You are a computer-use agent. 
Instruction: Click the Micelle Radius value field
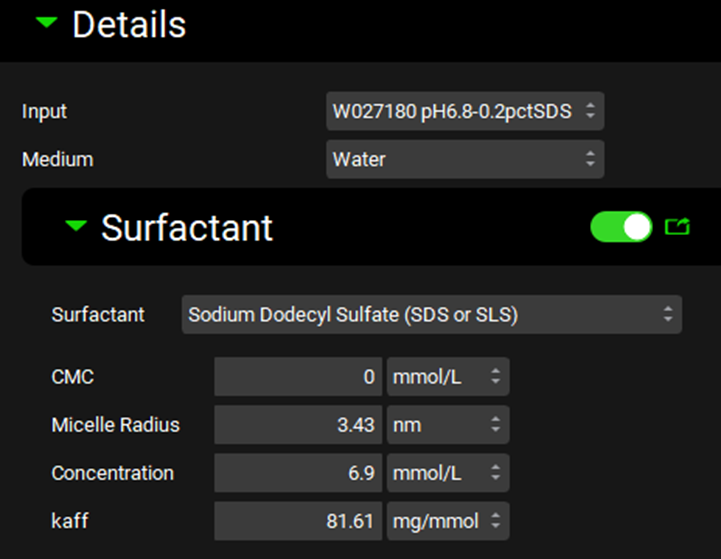pyautogui.click(x=298, y=425)
